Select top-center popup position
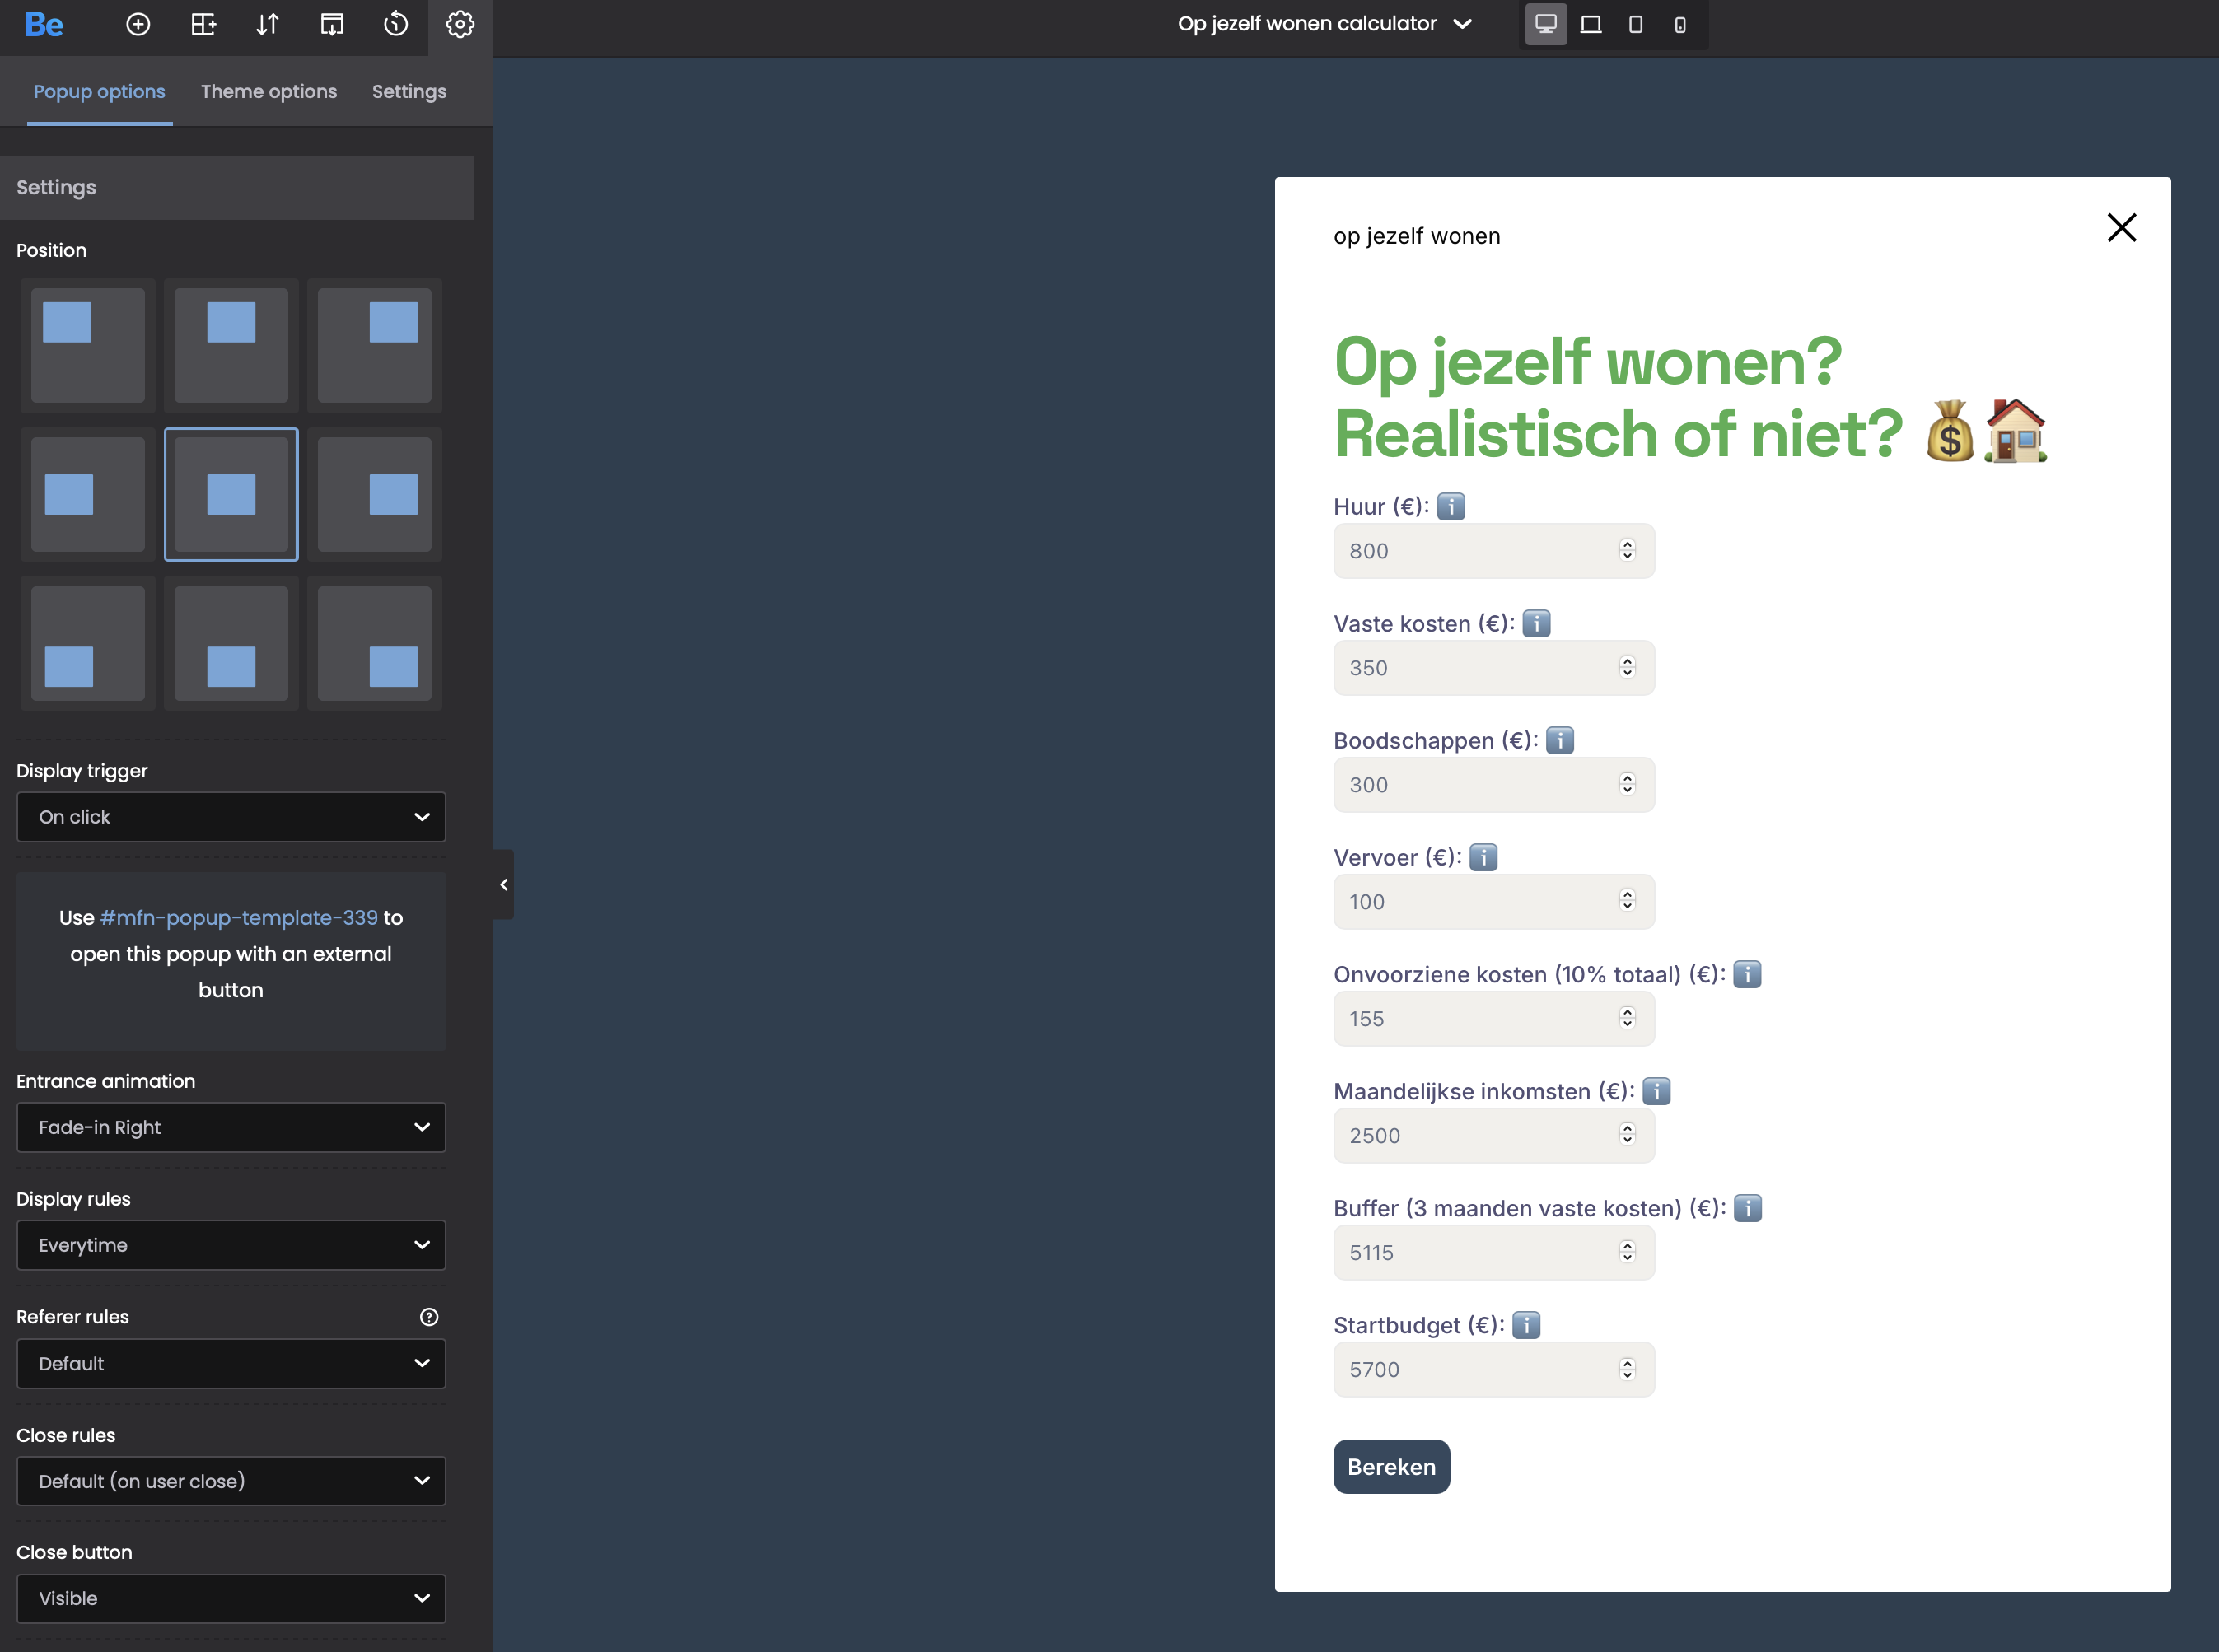 [x=231, y=346]
